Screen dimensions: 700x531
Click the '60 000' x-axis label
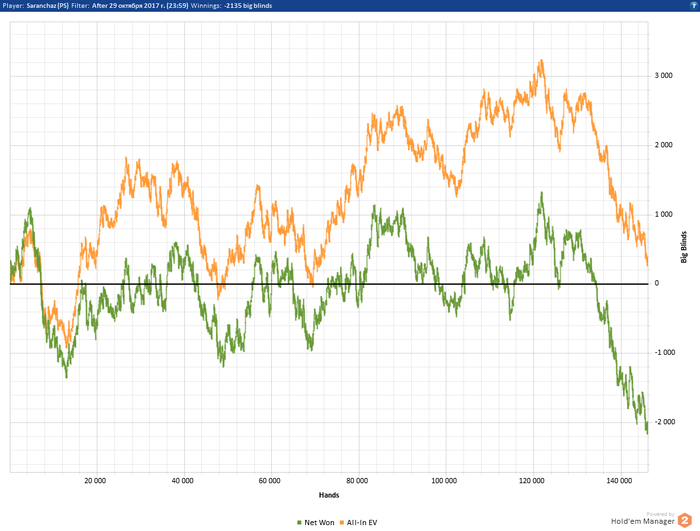pos(270,481)
